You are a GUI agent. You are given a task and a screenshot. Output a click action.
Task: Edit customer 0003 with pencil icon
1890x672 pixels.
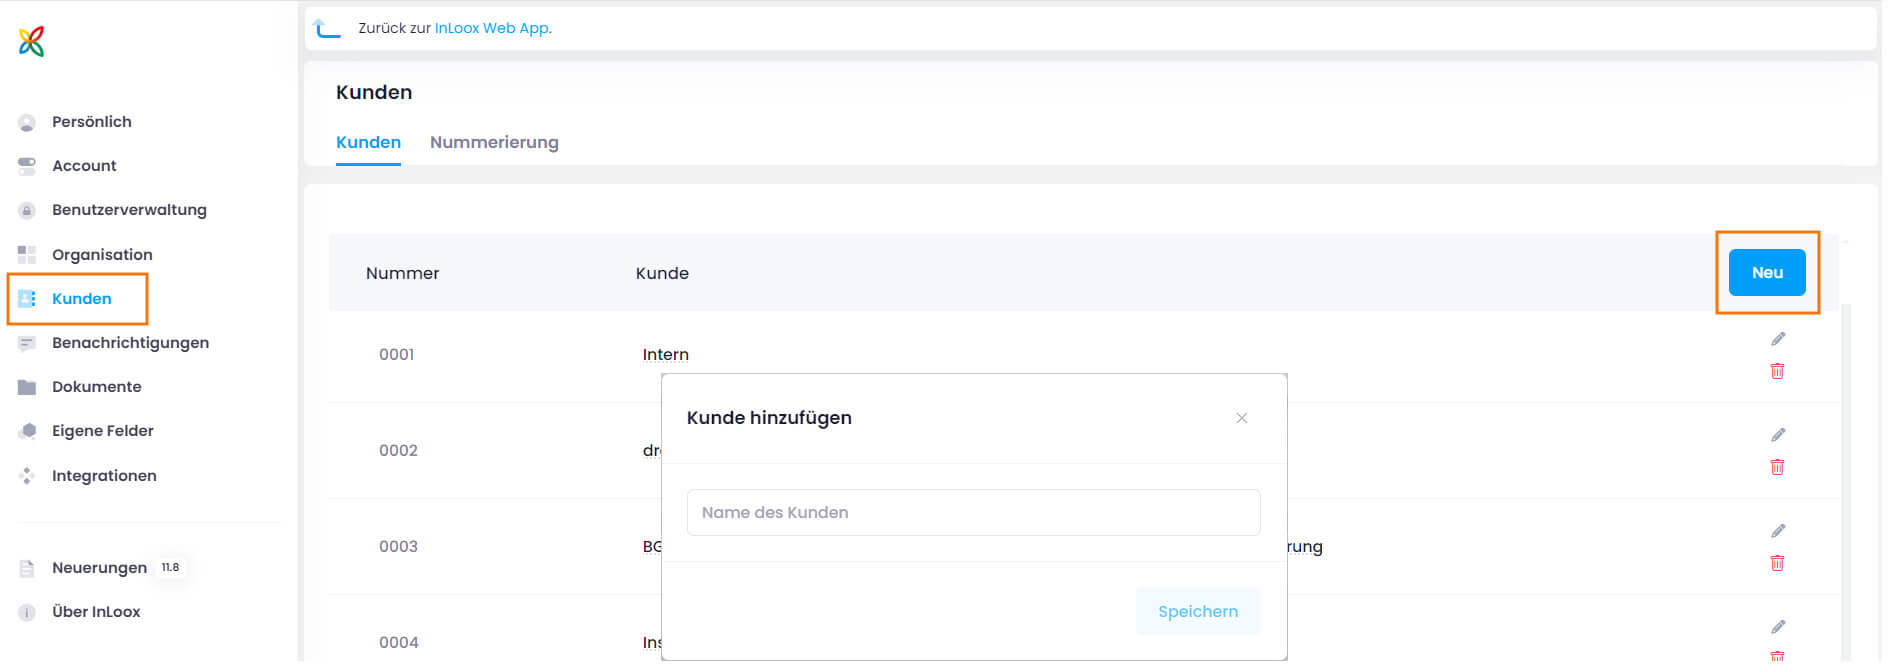pos(1778,531)
